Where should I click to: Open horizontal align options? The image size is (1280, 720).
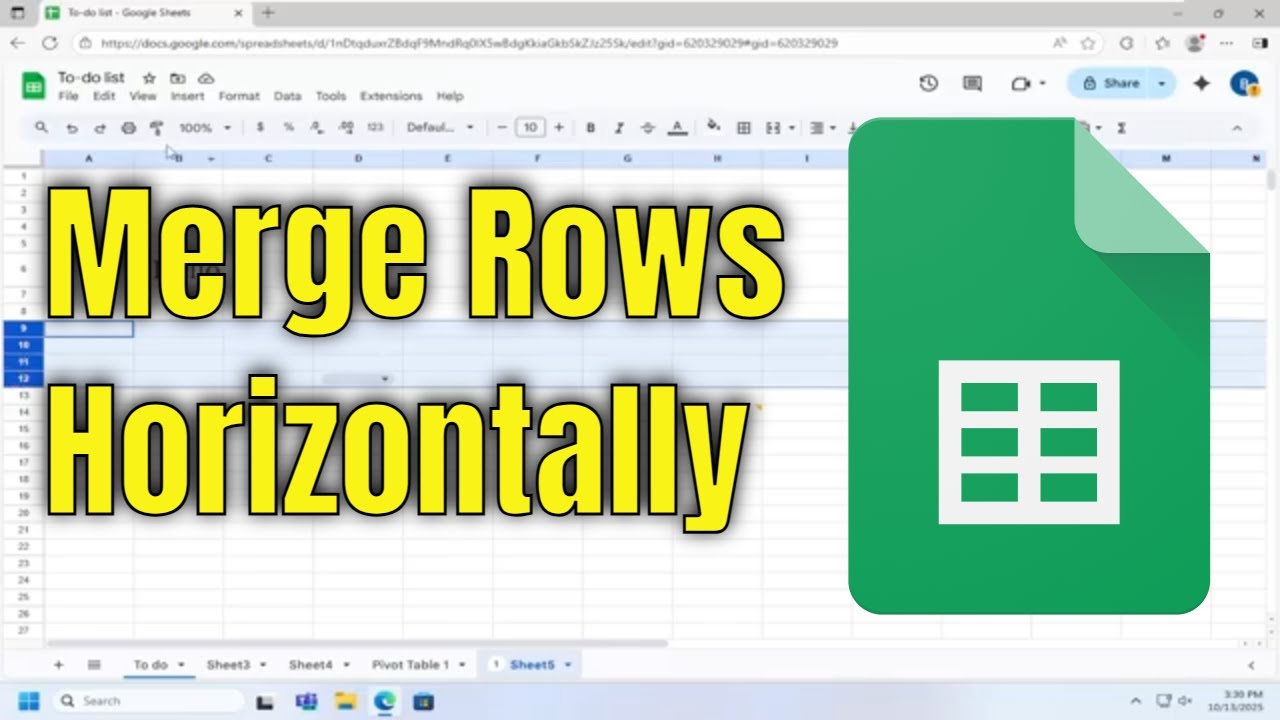[818, 128]
